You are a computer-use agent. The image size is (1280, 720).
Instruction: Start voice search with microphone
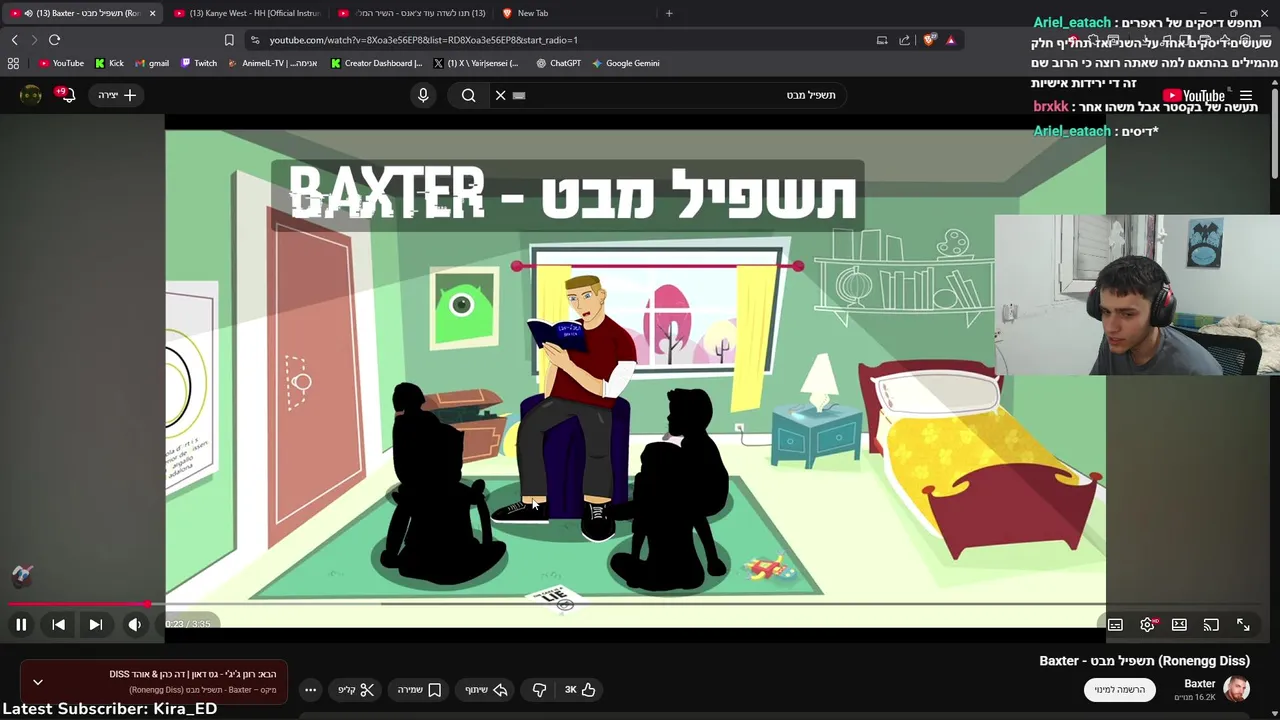tap(423, 95)
